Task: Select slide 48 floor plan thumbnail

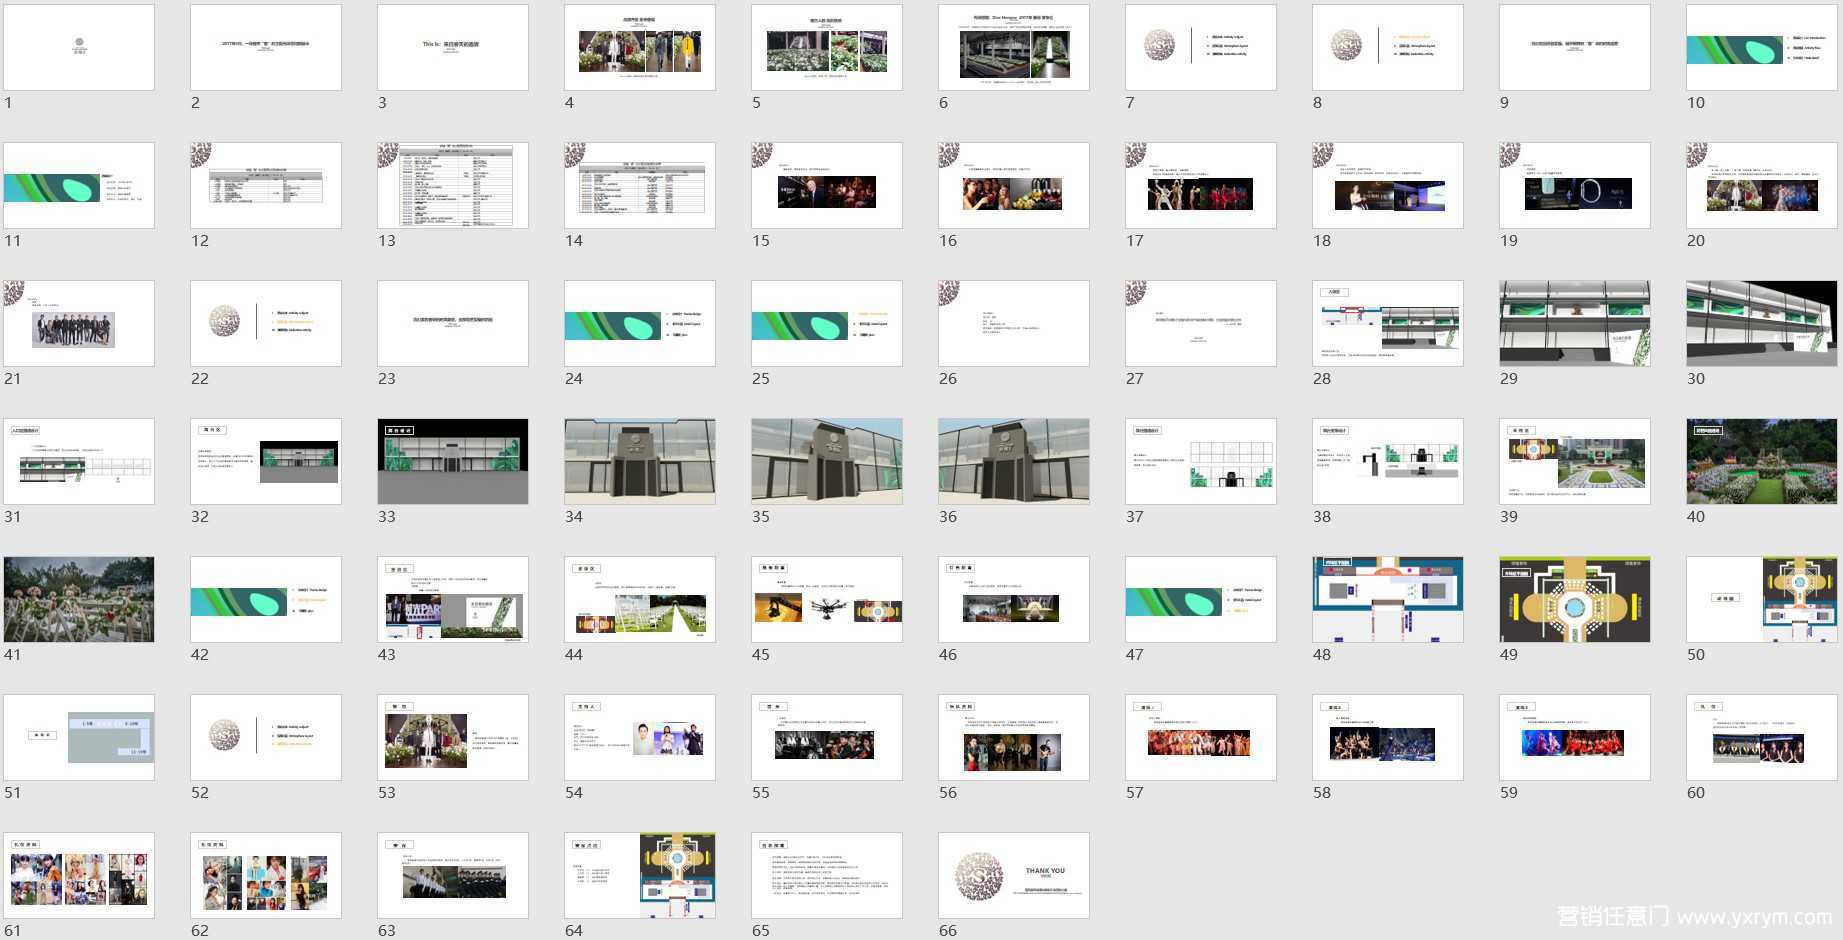Action: pyautogui.click(x=1388, y=599)
